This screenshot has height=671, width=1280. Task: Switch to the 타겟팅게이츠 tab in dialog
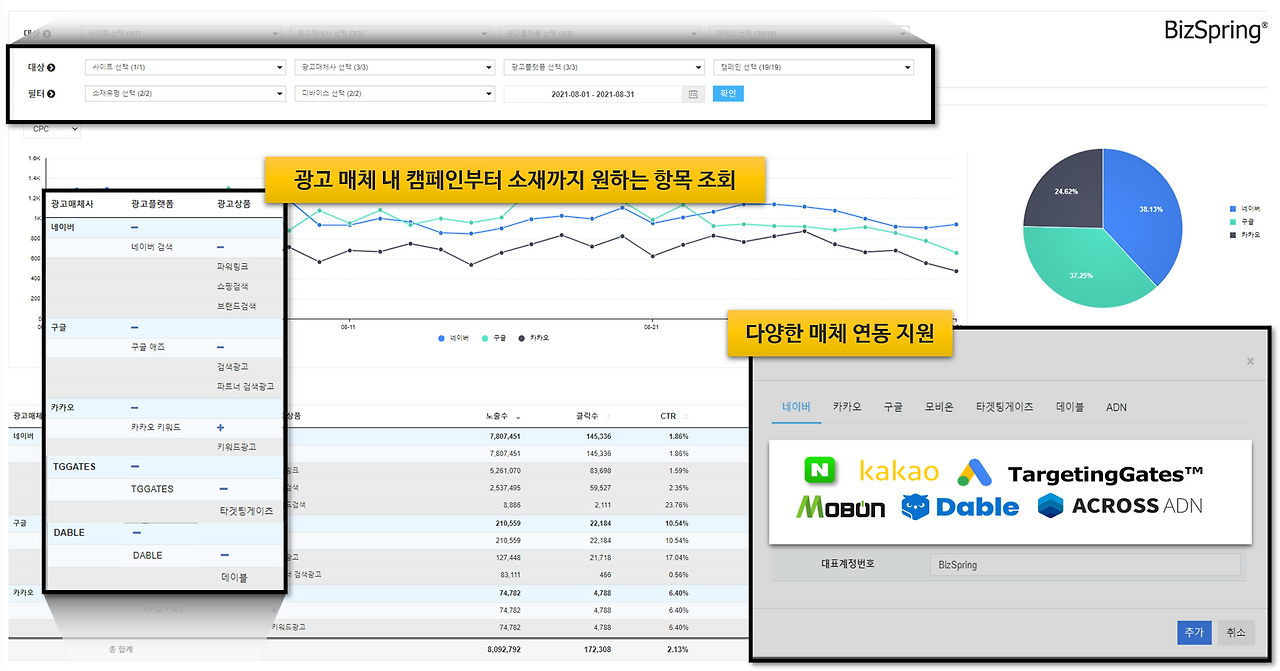1004,408
